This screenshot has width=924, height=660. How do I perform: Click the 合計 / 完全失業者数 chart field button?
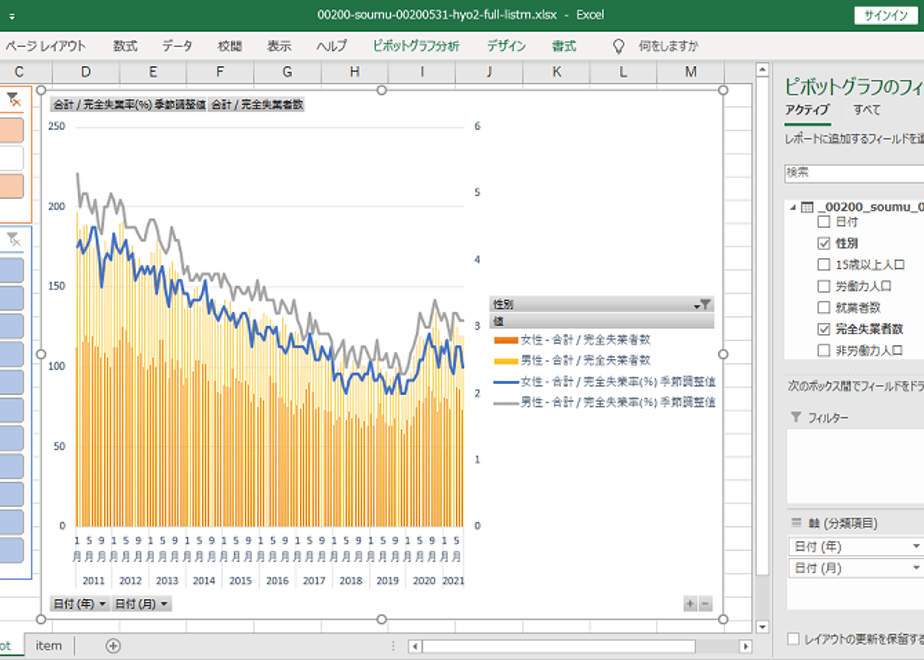click(x=256, y=105)
